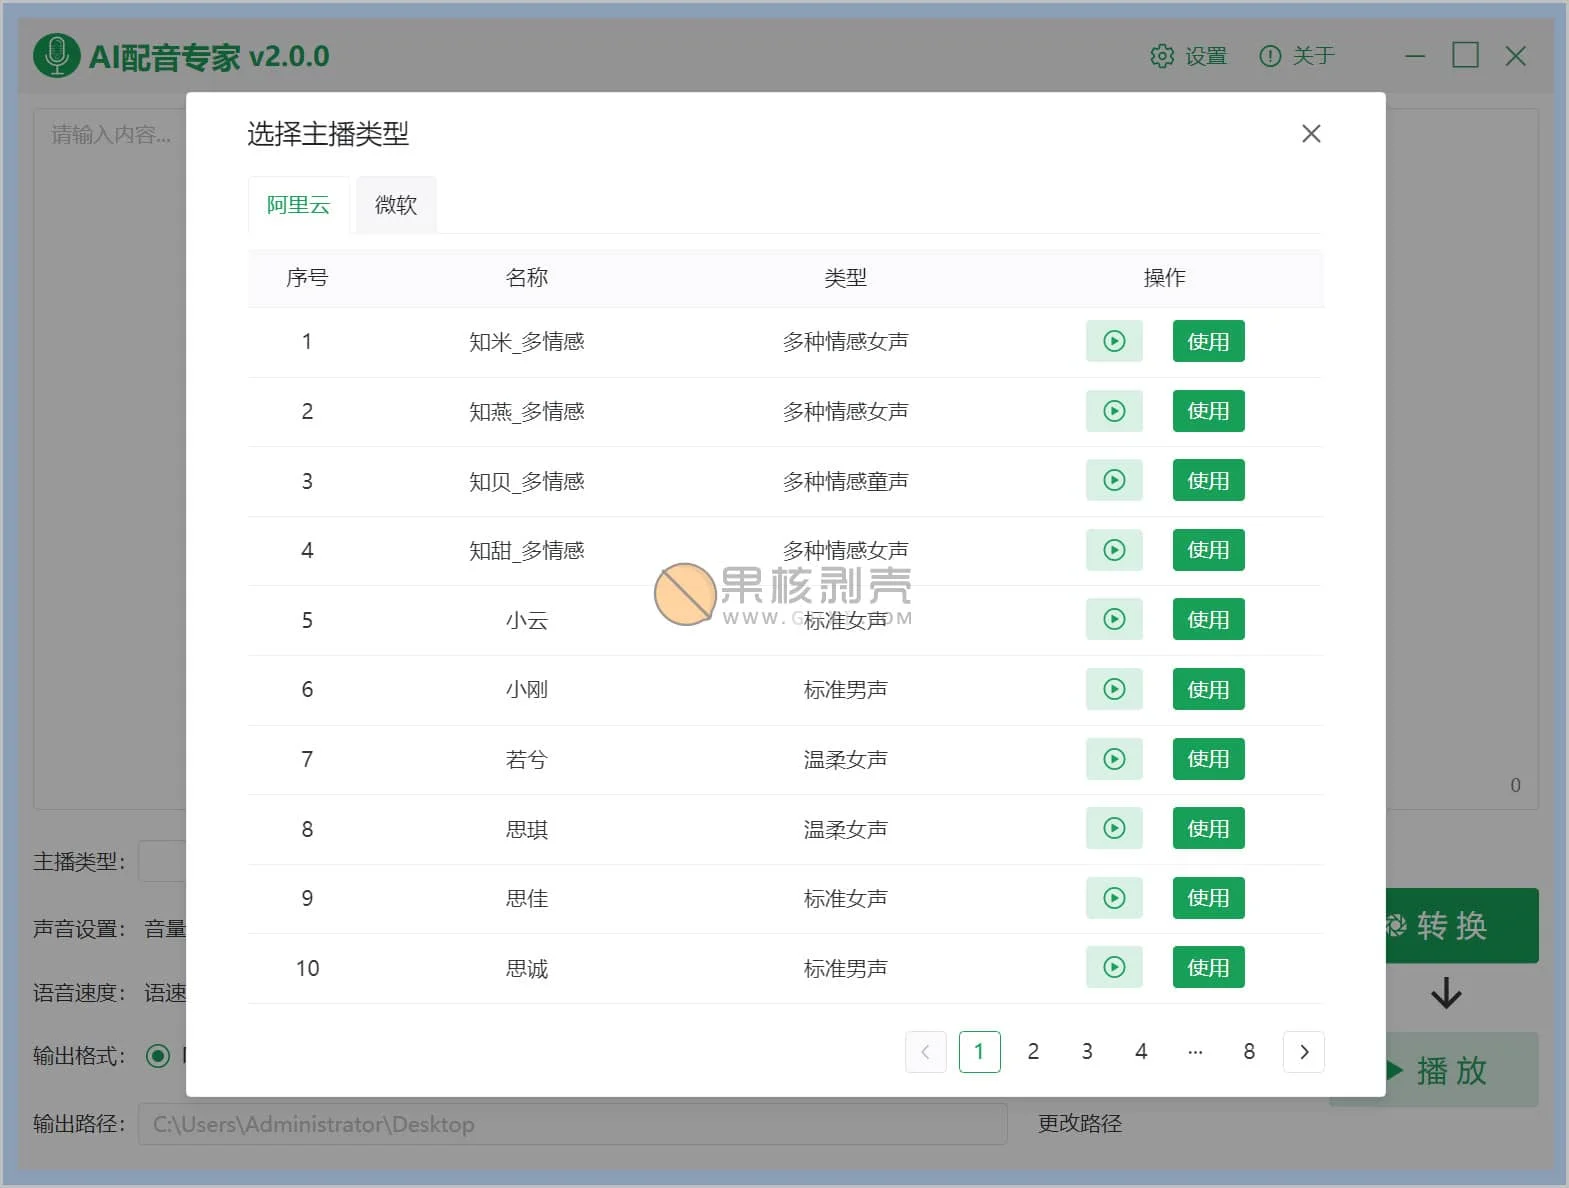1569x1188 pixels.
Task: Click the type cell 多种情感童声
Action: [x=846, y=481]
